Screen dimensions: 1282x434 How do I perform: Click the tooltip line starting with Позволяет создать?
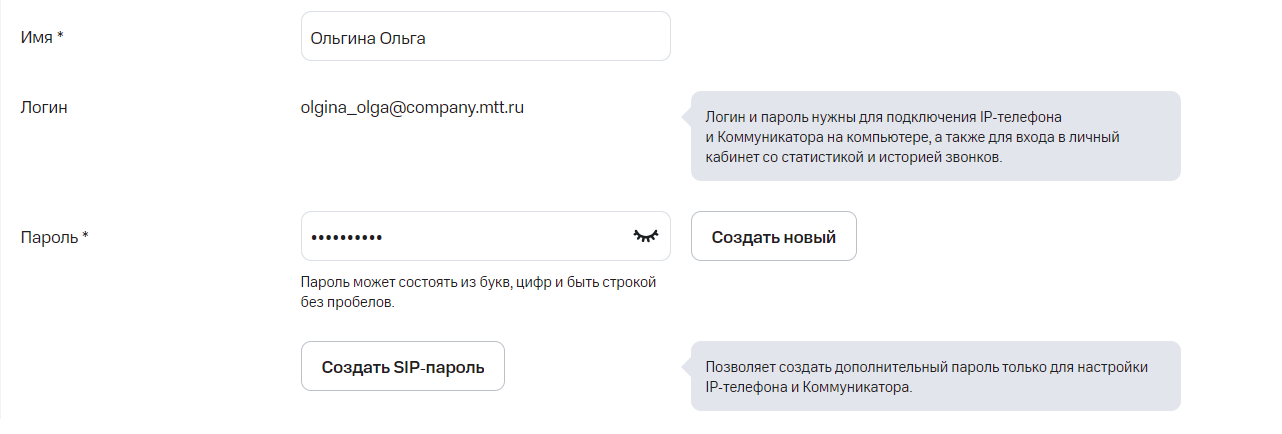pyautogui.click(x=925, y=367)
